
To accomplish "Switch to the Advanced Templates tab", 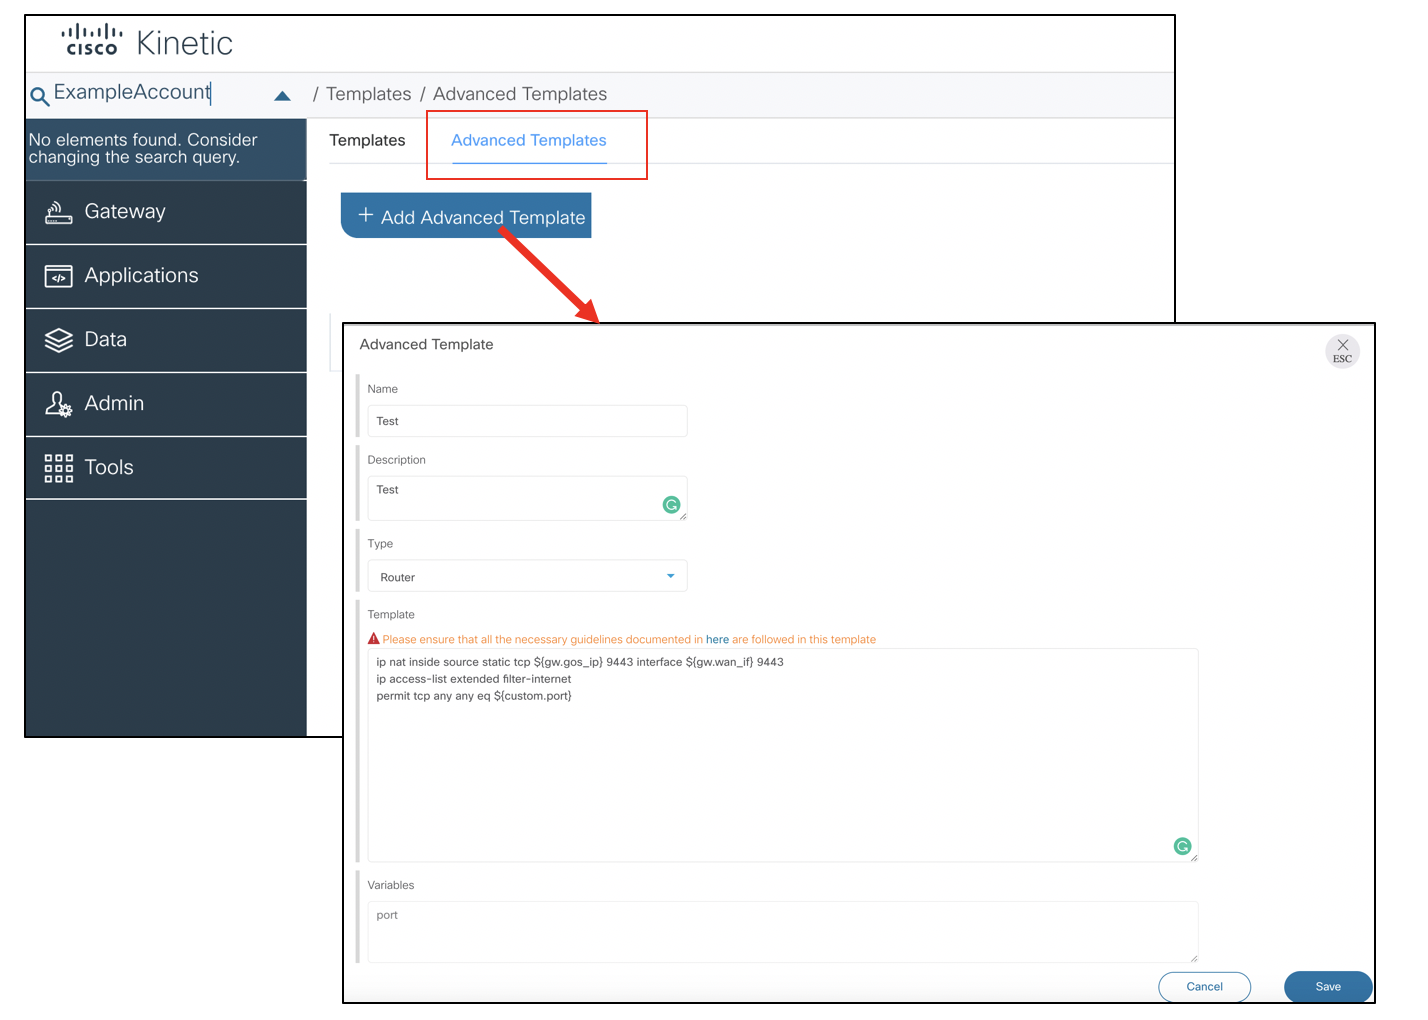I will click(529, 141).
